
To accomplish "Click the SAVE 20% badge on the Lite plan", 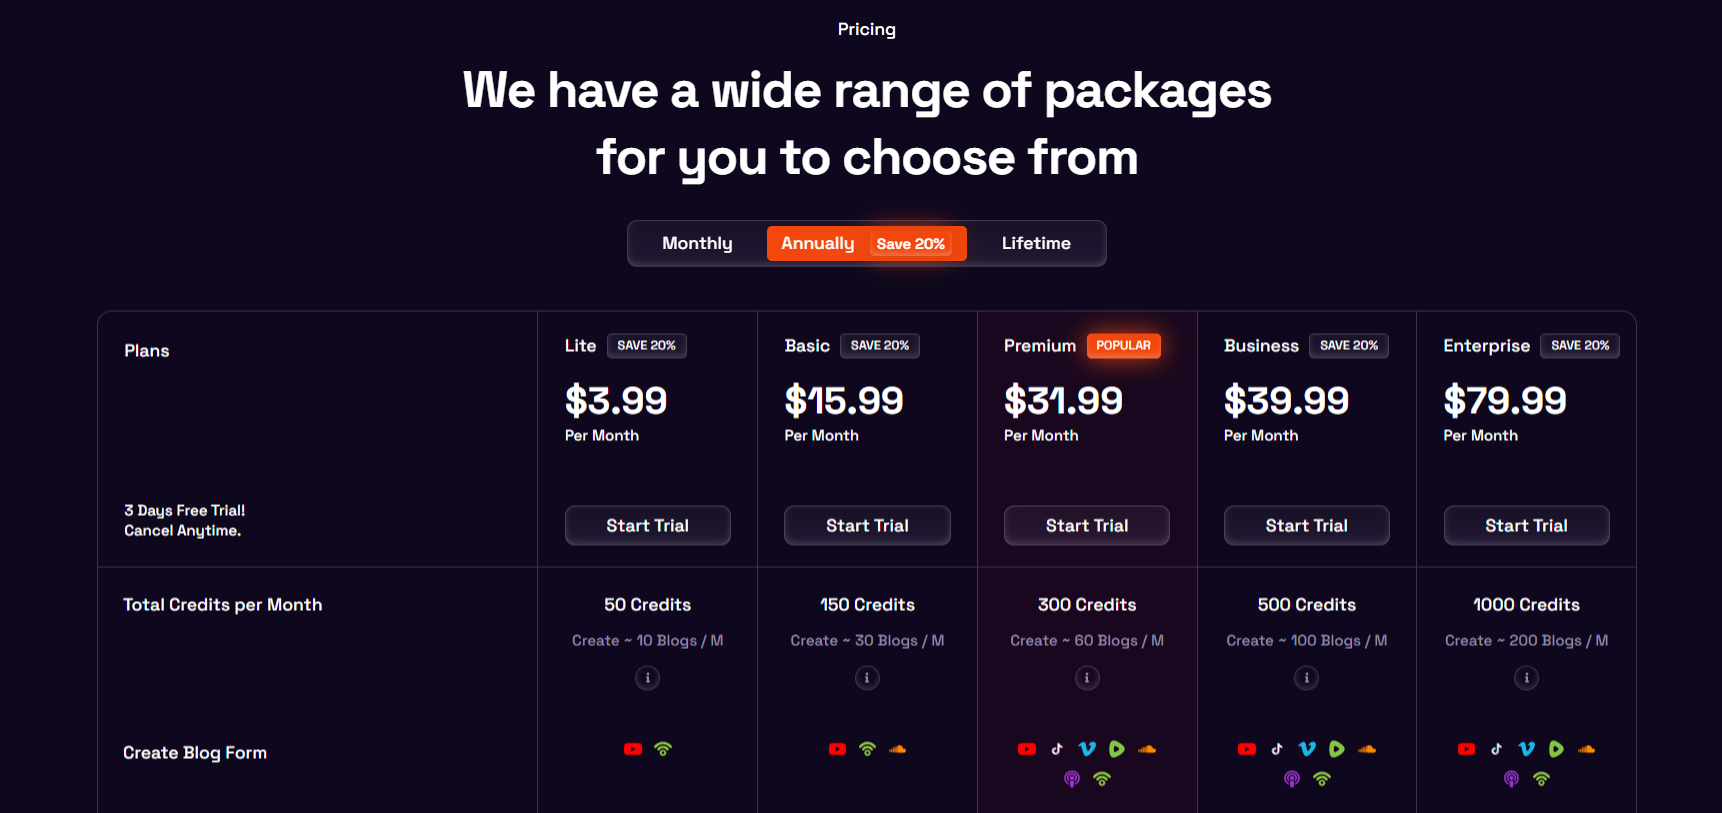I will click(x=647, y=345).
